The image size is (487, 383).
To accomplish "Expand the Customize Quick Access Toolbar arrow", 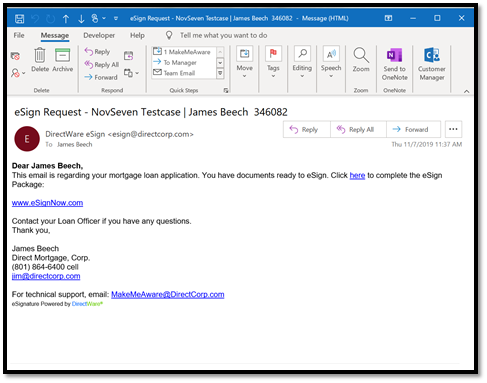I will pyautogui.click(x=116, y=18).
